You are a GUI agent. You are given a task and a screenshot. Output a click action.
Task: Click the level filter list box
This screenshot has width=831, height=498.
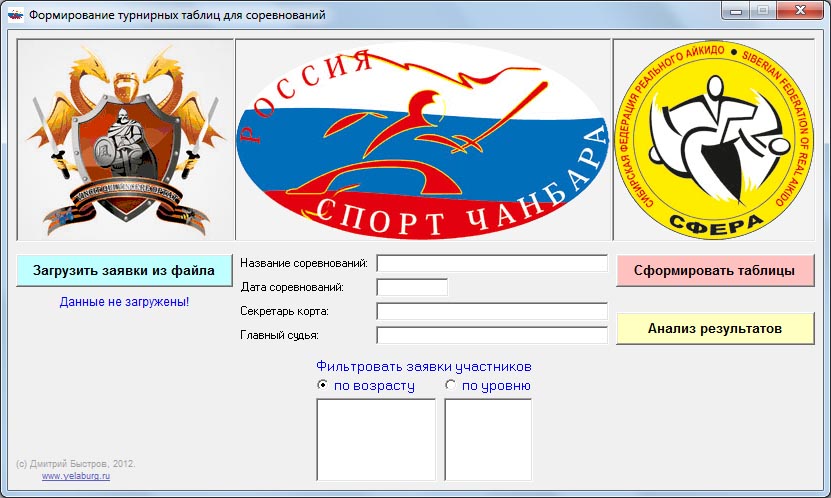pyautogui.click(x=488, y=440)
